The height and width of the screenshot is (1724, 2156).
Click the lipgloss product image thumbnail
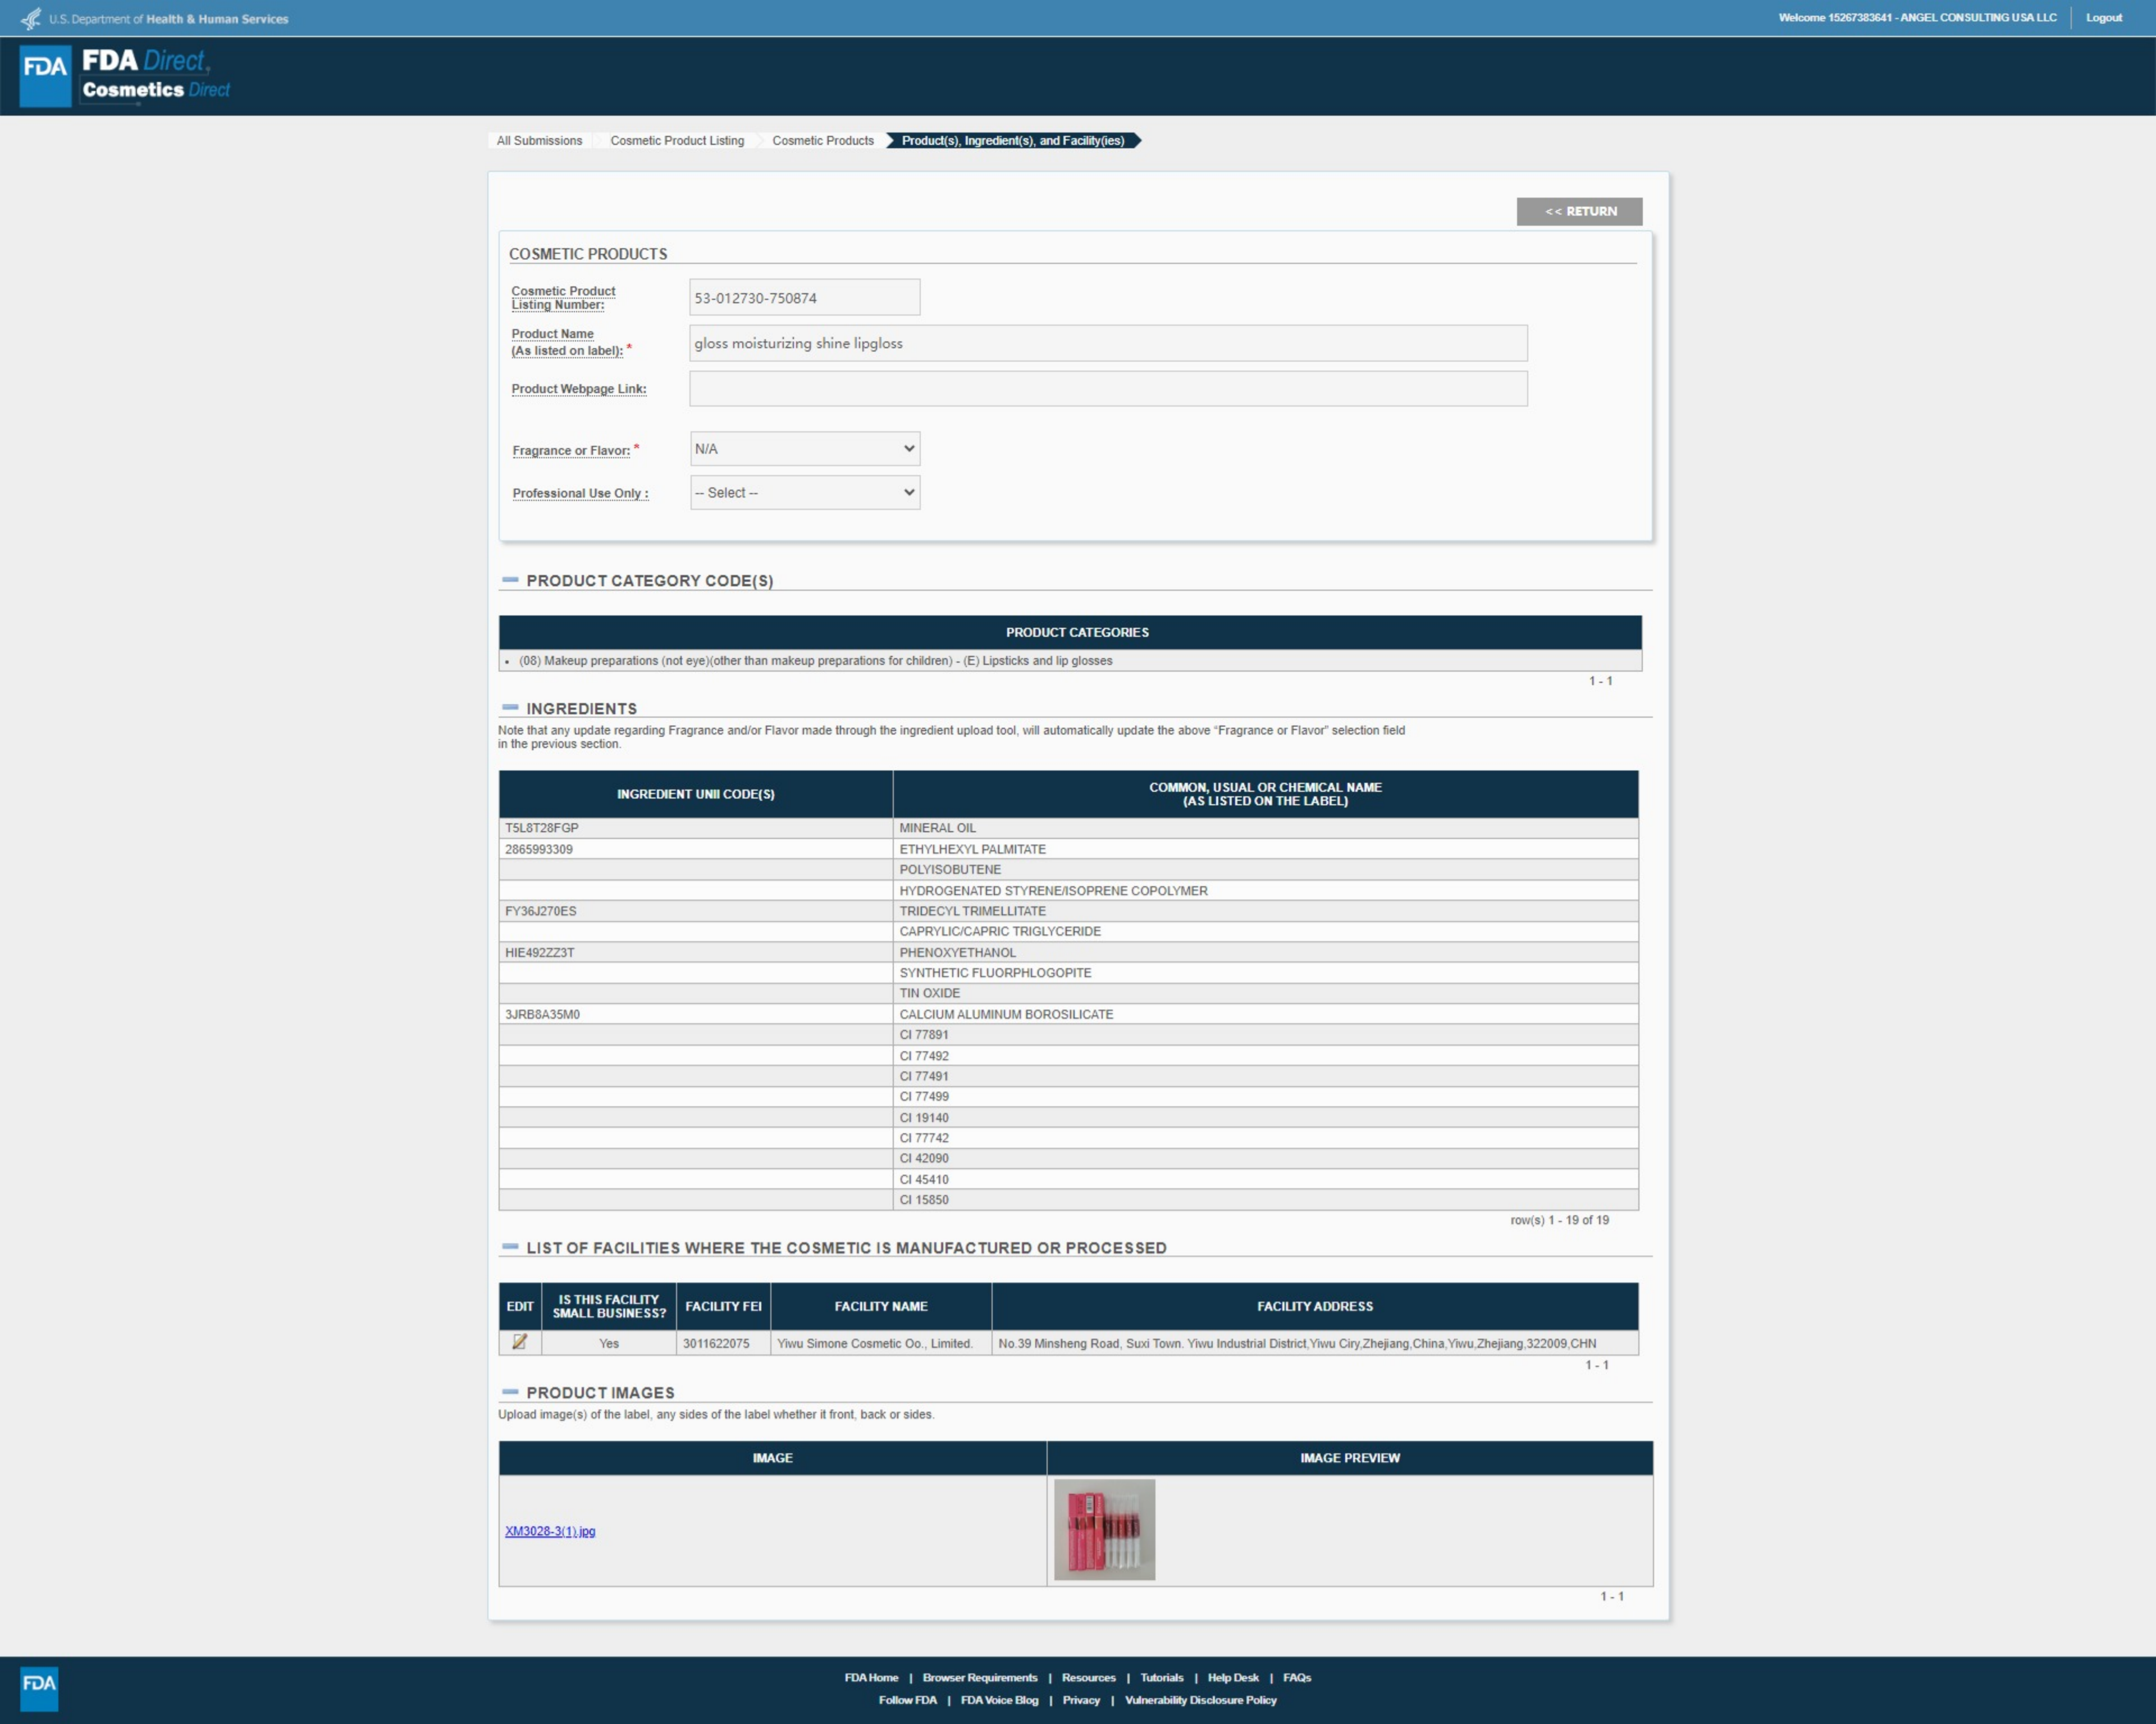click(x=1104, y=1530)
